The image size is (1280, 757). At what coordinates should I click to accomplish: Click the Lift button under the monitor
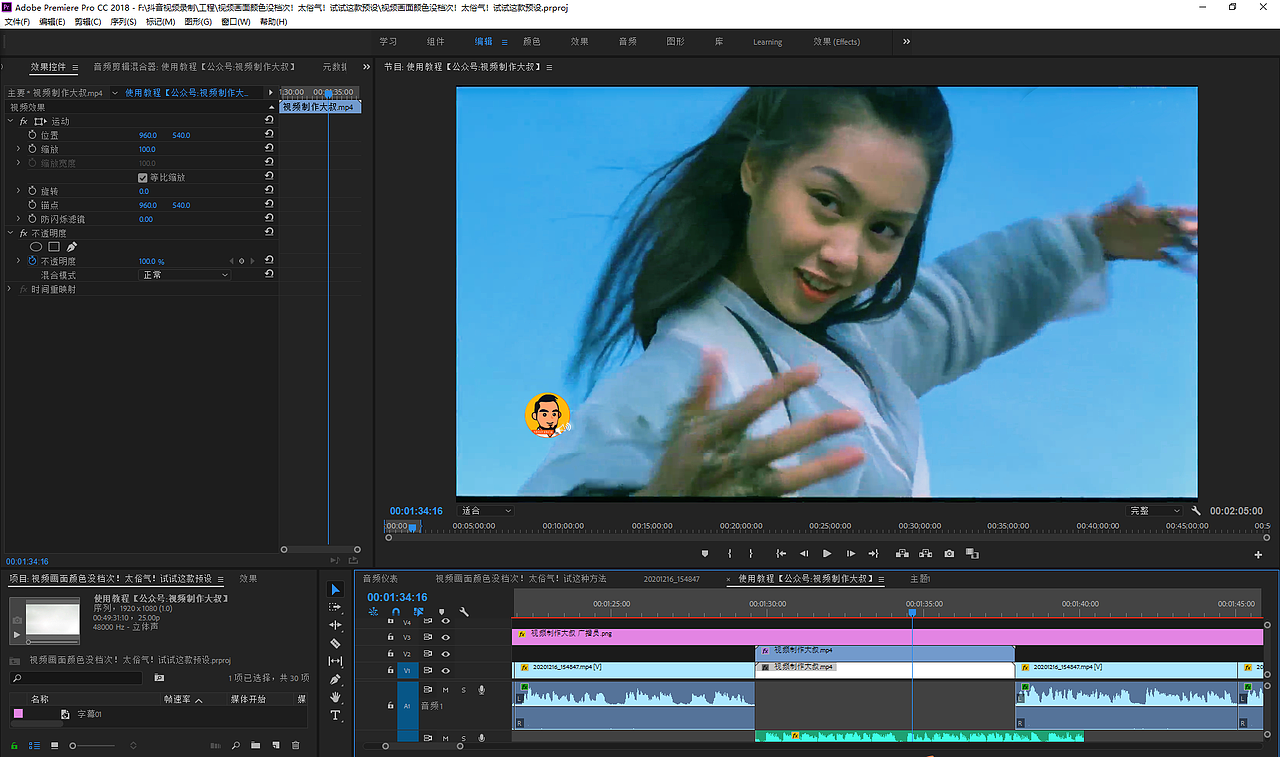pyautogui.click(x=902, y=553)
